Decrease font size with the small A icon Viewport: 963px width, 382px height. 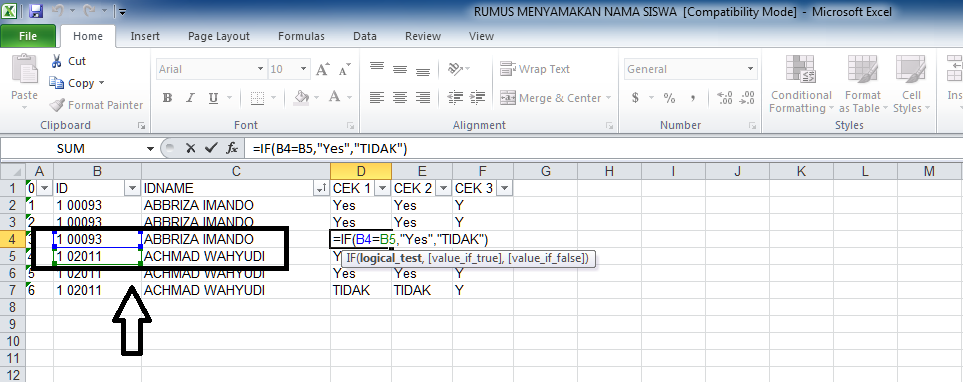[x=344, y=69]
